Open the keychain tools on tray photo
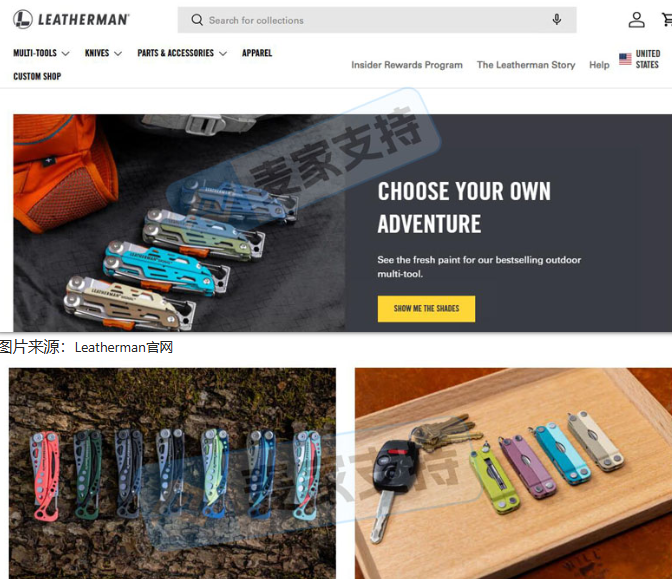 pyautogui.click(x=513, y=473)
